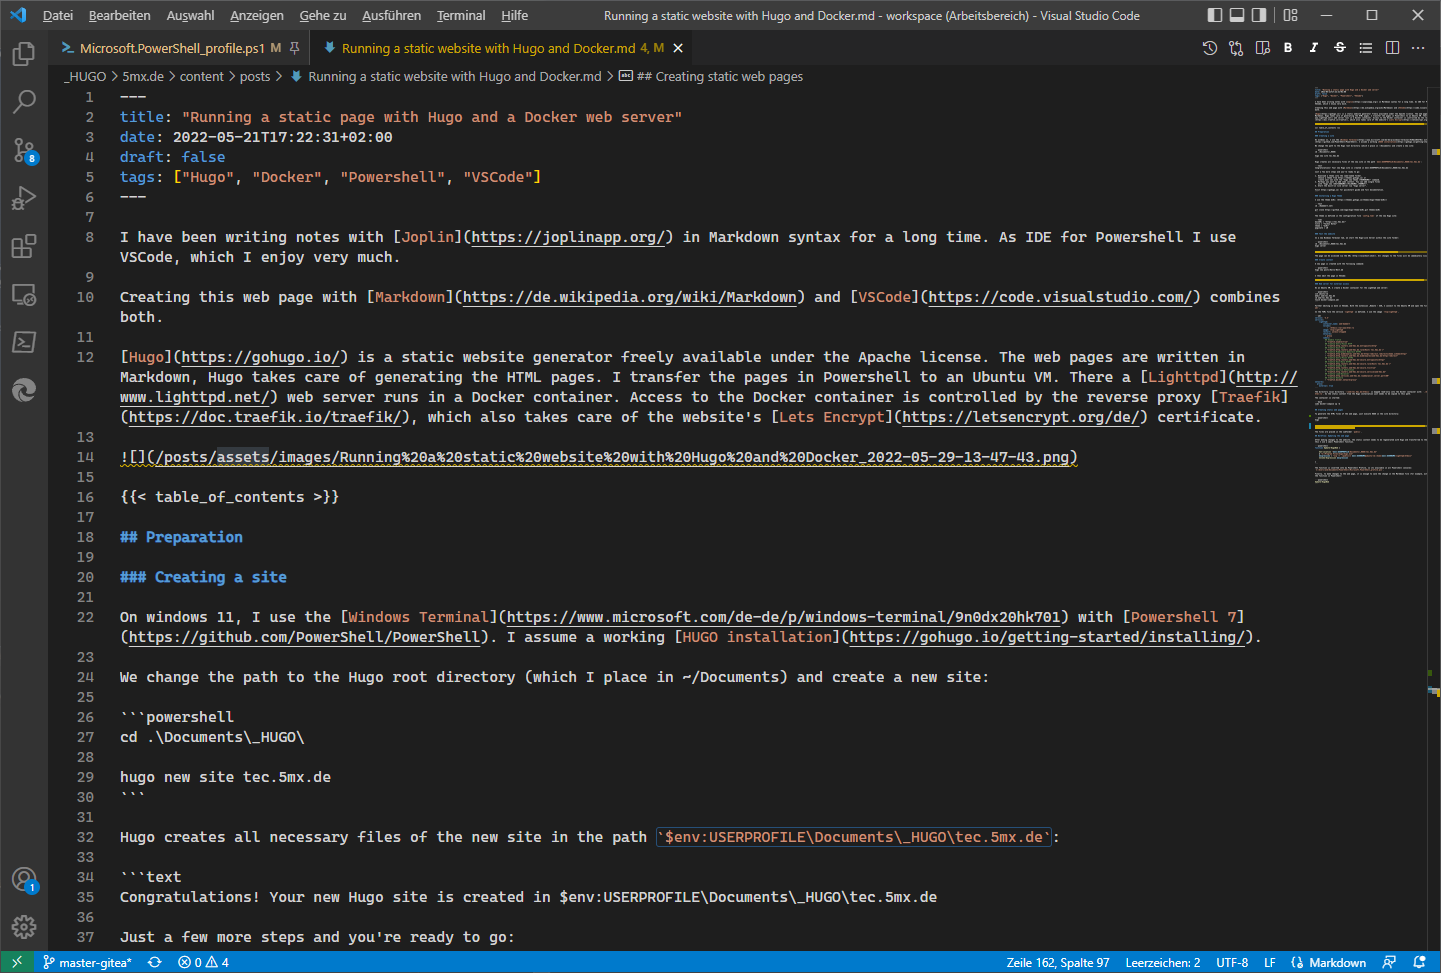Open the Explorer view in activity bar

(24, 53)
